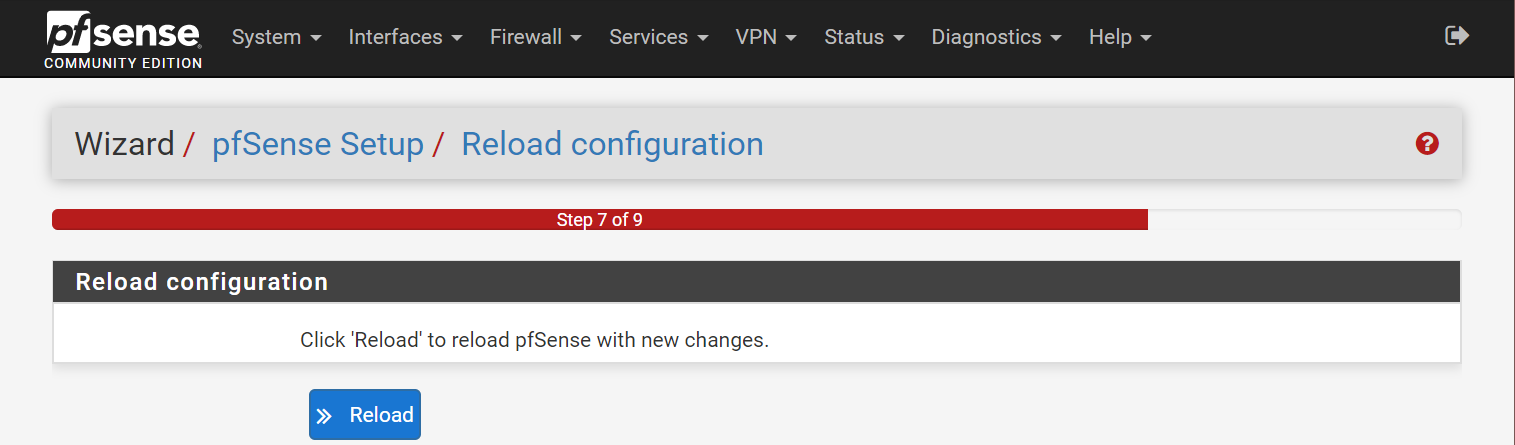This screenshot has width=1515, height=445.
Task: Open the Status menu
Action: [x=864, y=37]
